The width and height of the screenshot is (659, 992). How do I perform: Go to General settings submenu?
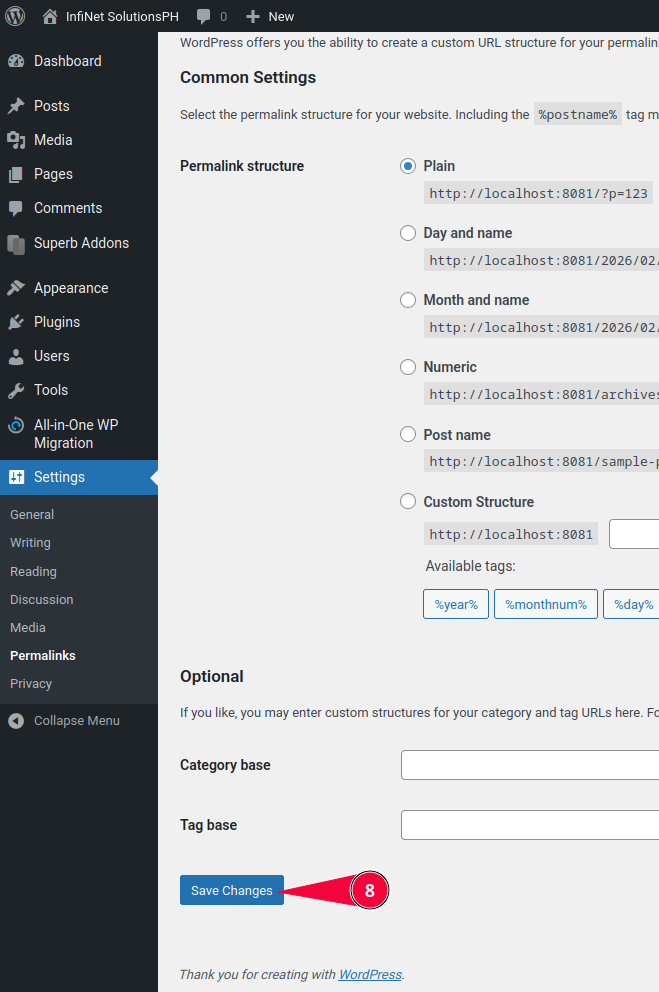click(32, 515)
